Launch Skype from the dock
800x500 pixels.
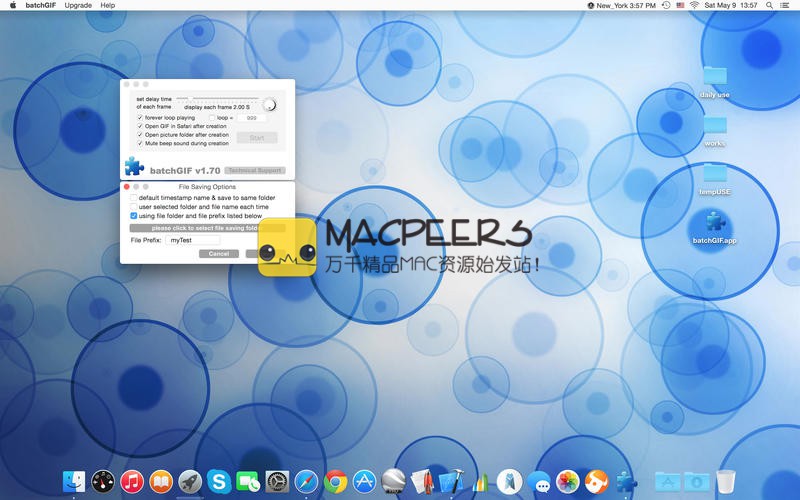(219, 481)
